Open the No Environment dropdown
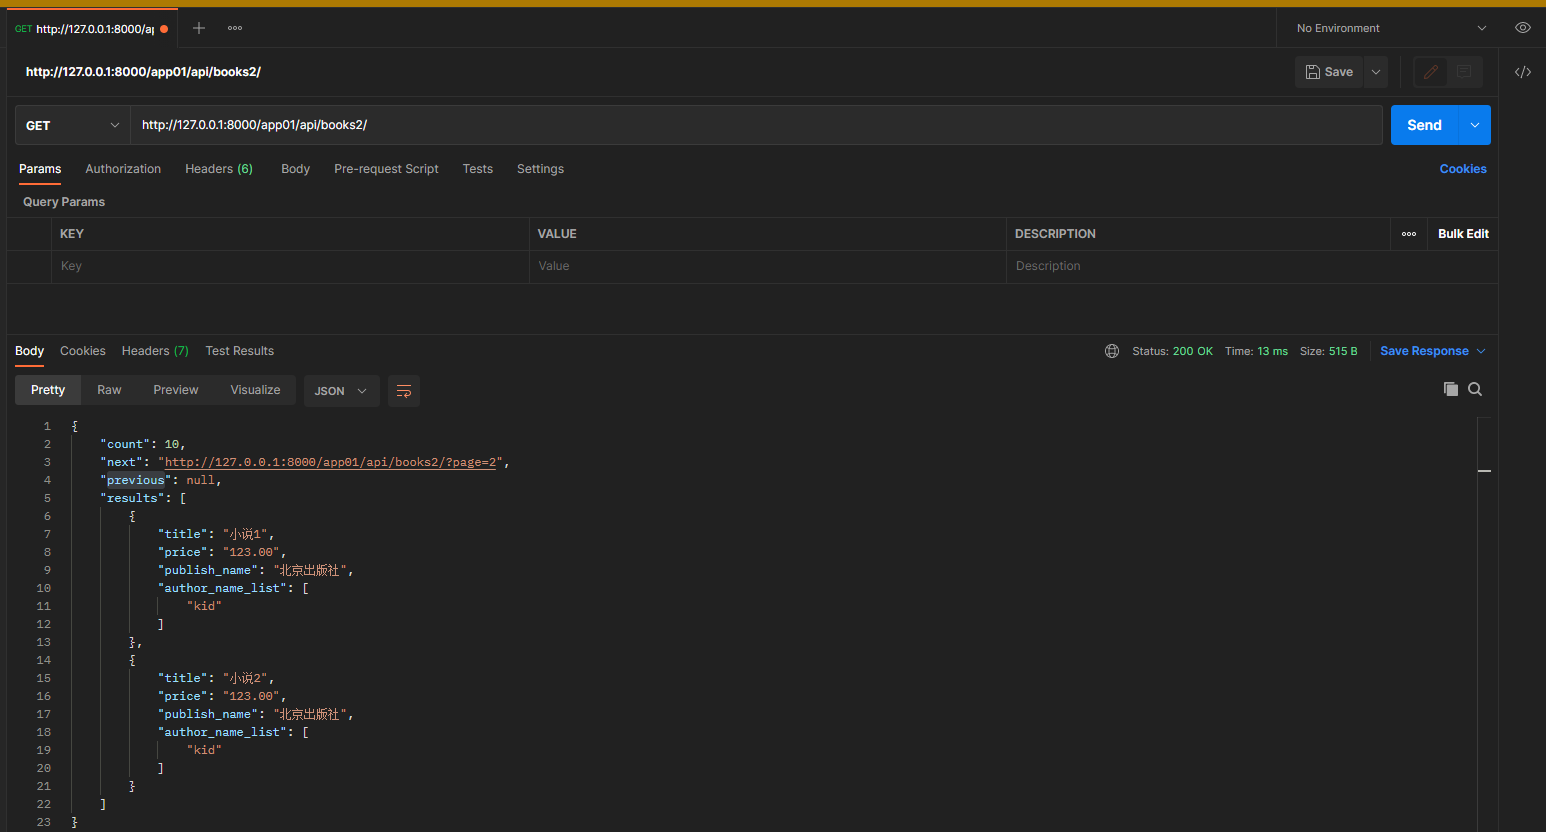The image size is (1546, 832). [x=1390, y=28]
